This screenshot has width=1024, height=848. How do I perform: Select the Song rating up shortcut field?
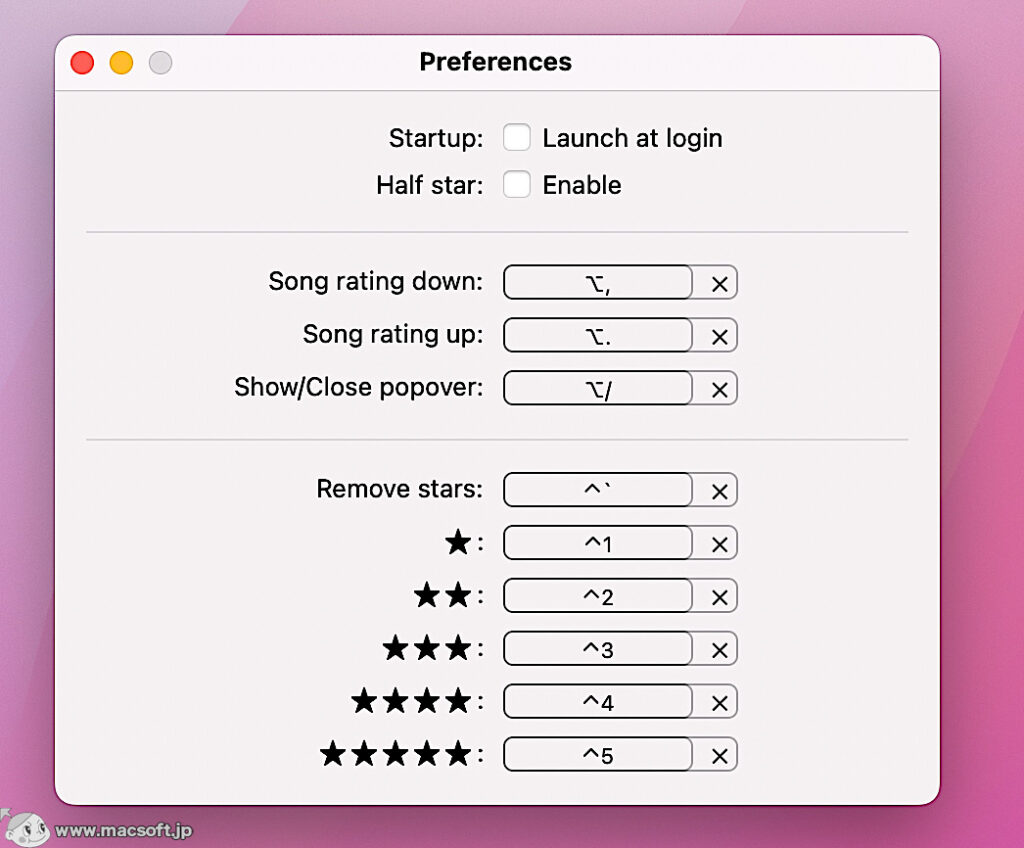(x=597, y=336)
